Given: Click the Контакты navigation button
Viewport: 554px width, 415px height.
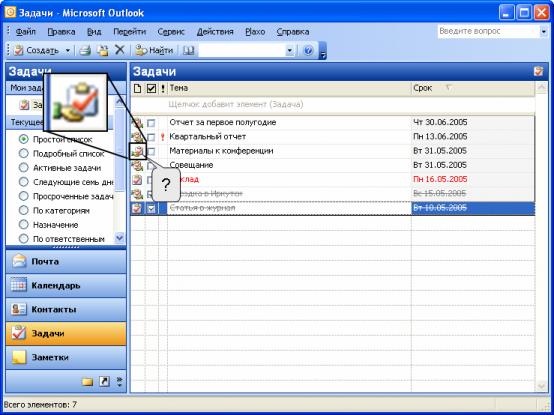Looking at the screenshot, I should [66, 309].
